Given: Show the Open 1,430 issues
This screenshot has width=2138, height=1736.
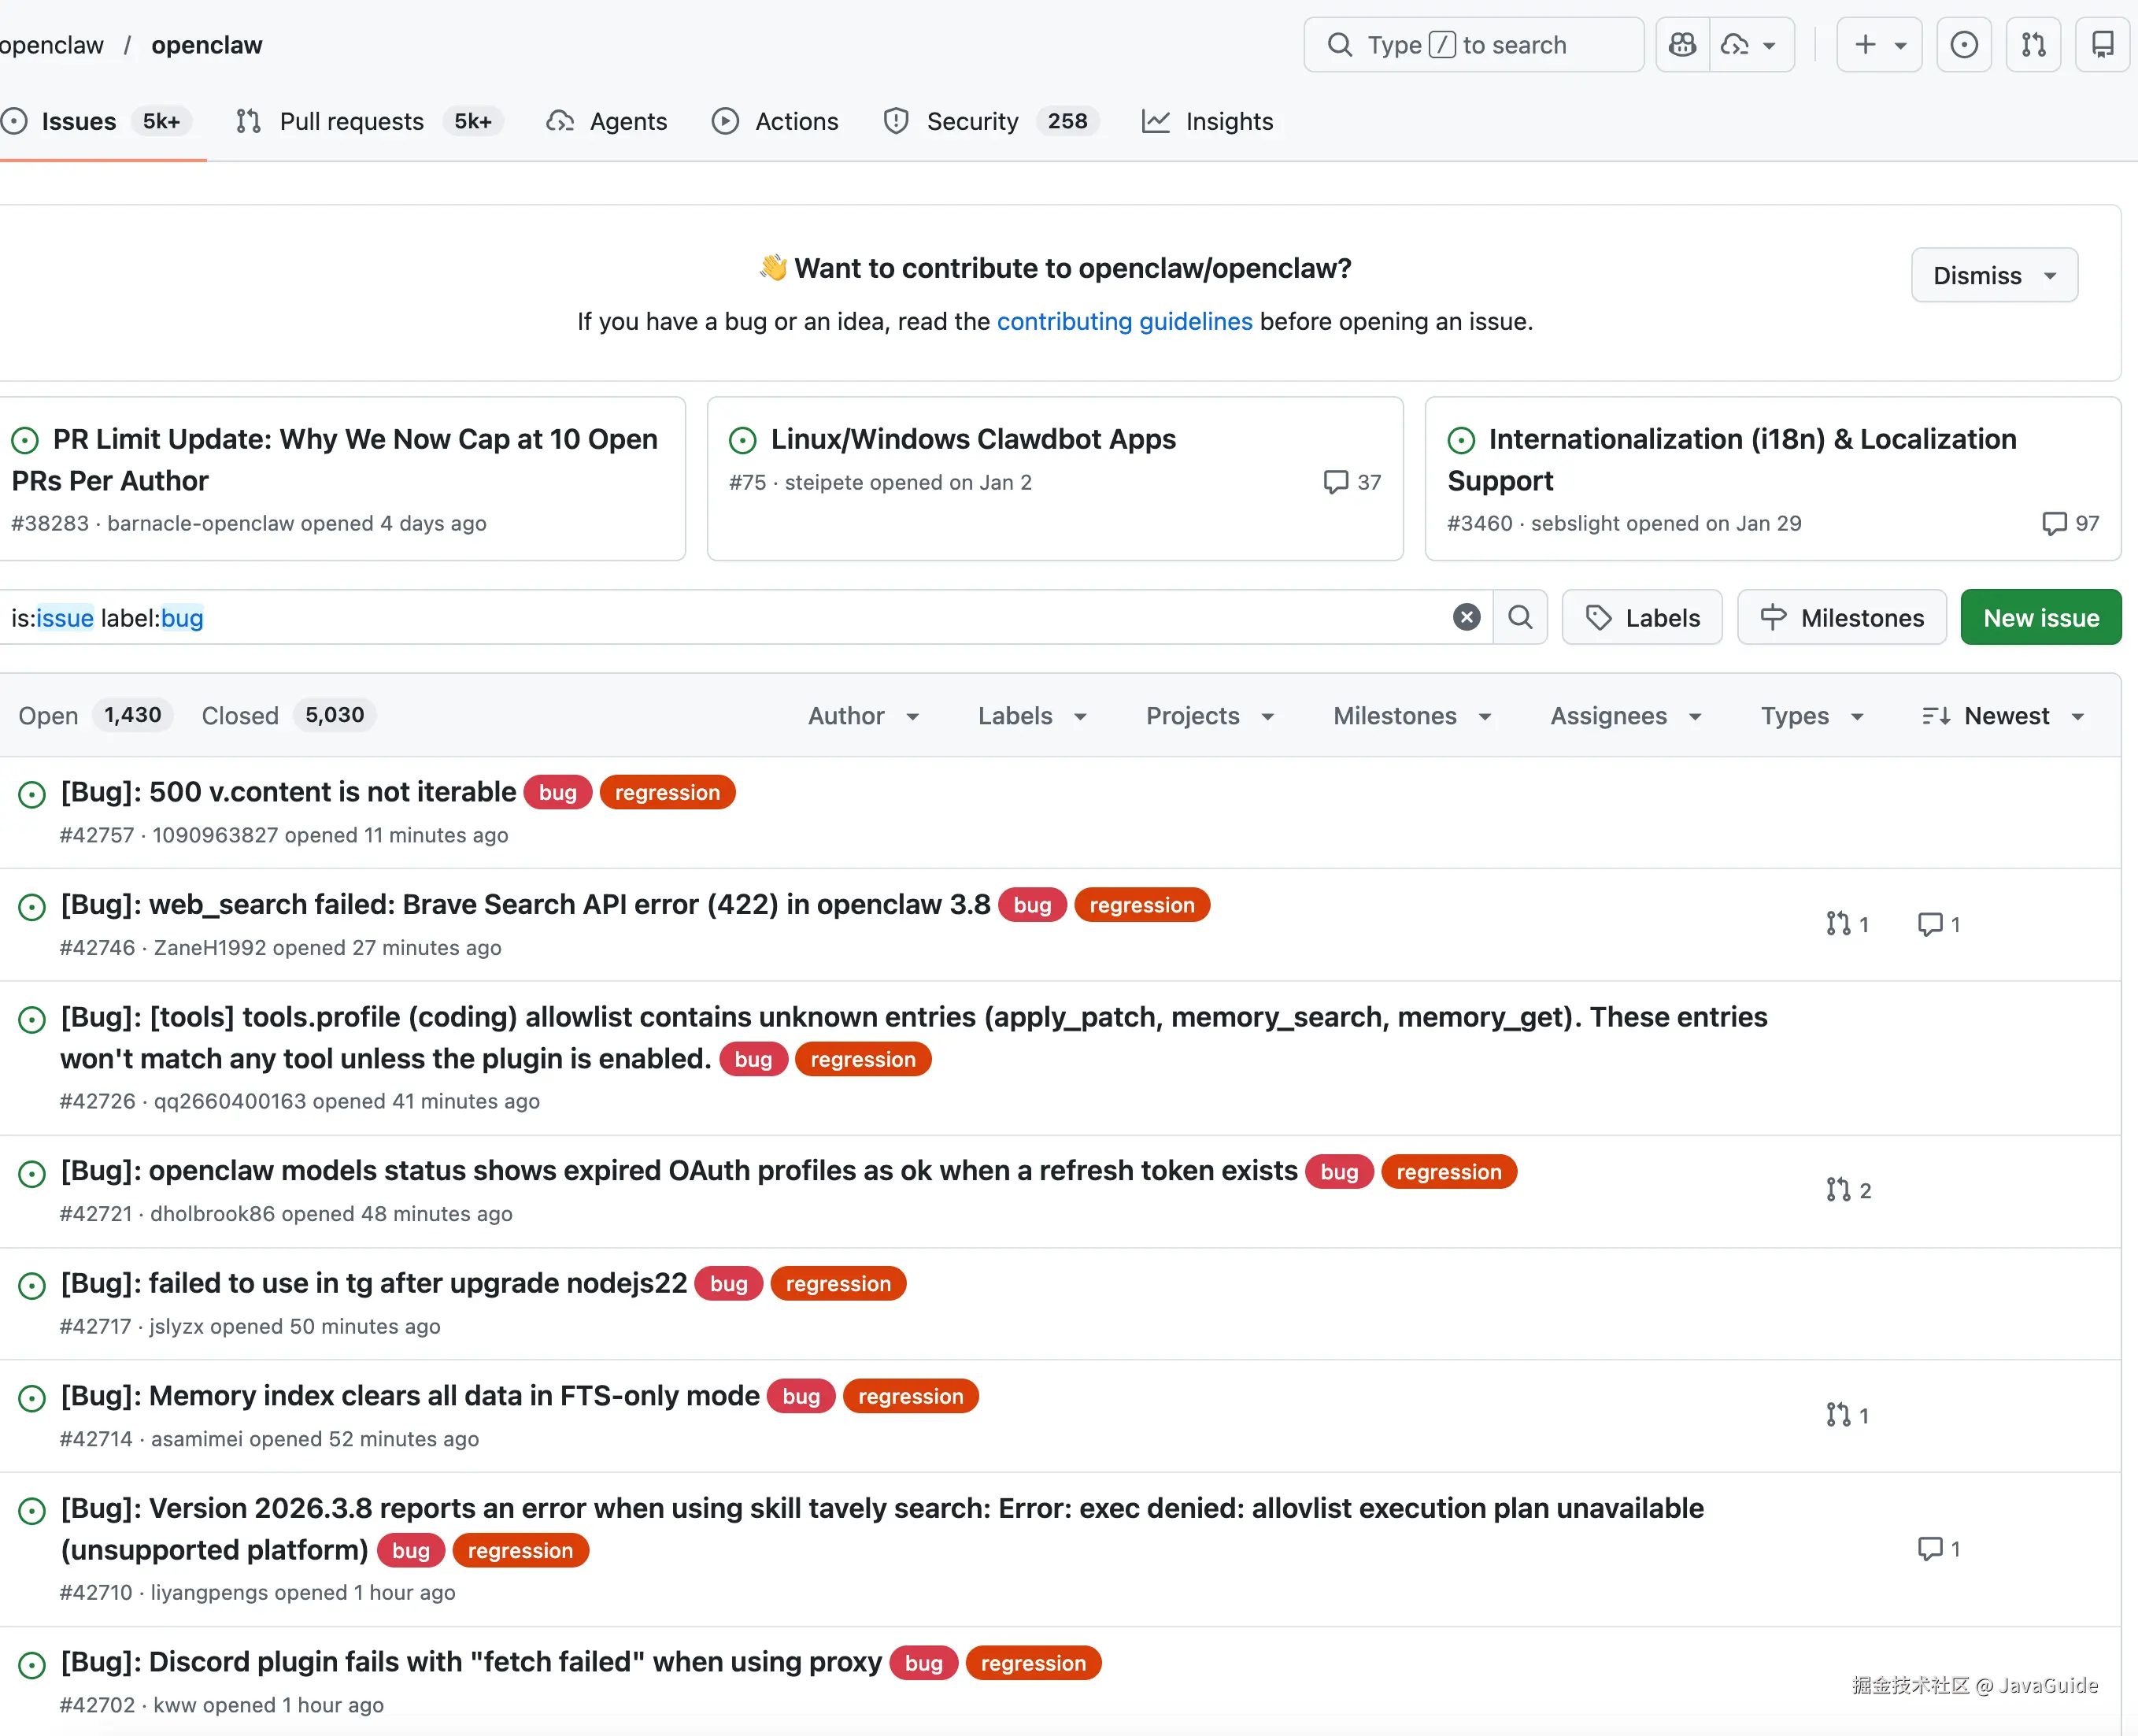Looking at the screenshot, I should [x=95, y=715].
